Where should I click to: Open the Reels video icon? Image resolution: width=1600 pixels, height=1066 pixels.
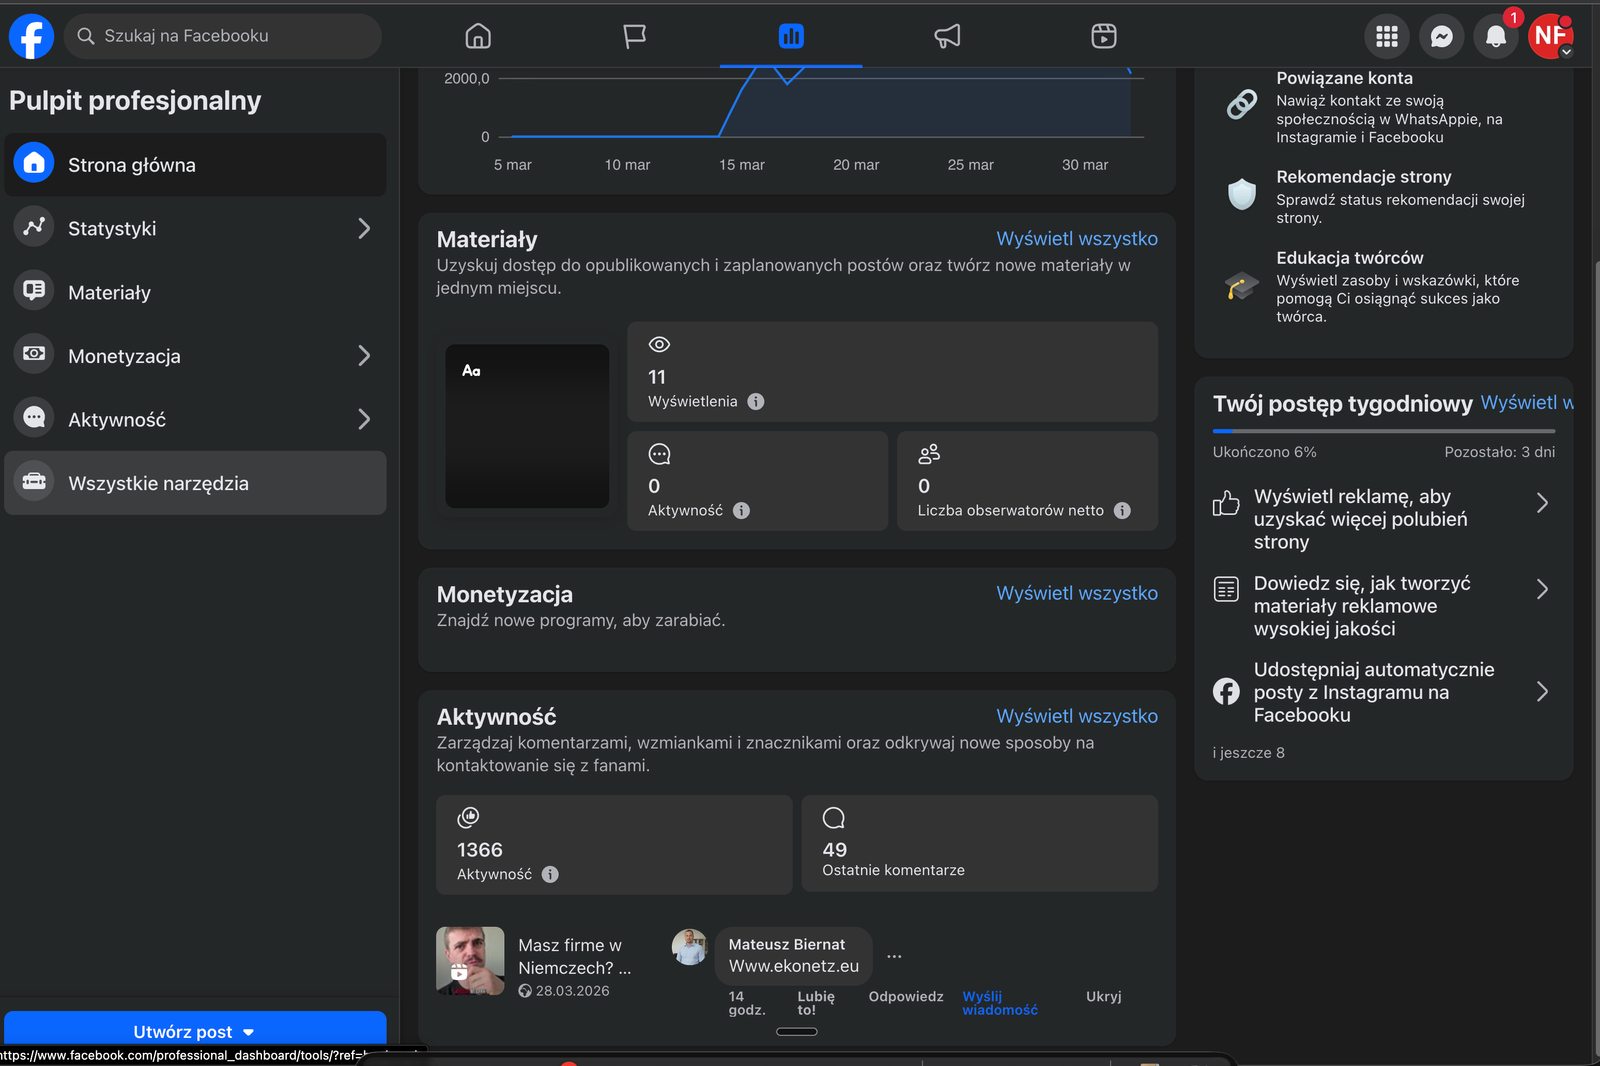pyautogui.click(x=1103, y=36)
